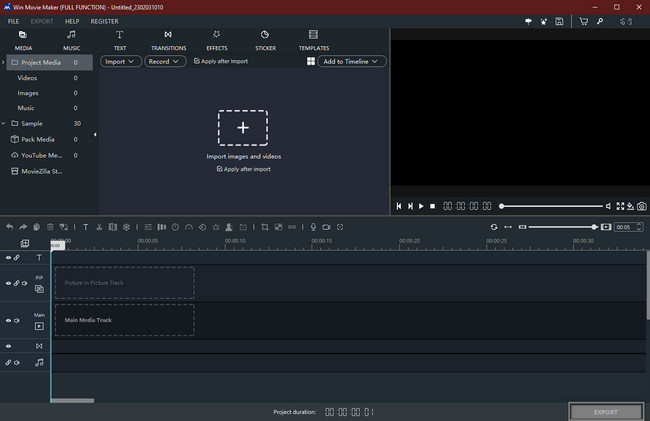The width and height of the screenshot is (650, 421).
Task: Click the microphone voiceover icon
Action: (313, 227)
